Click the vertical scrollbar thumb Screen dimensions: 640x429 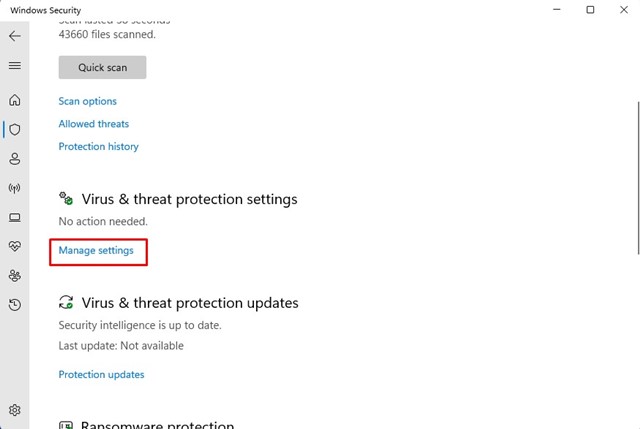click(x=638, y=178)
